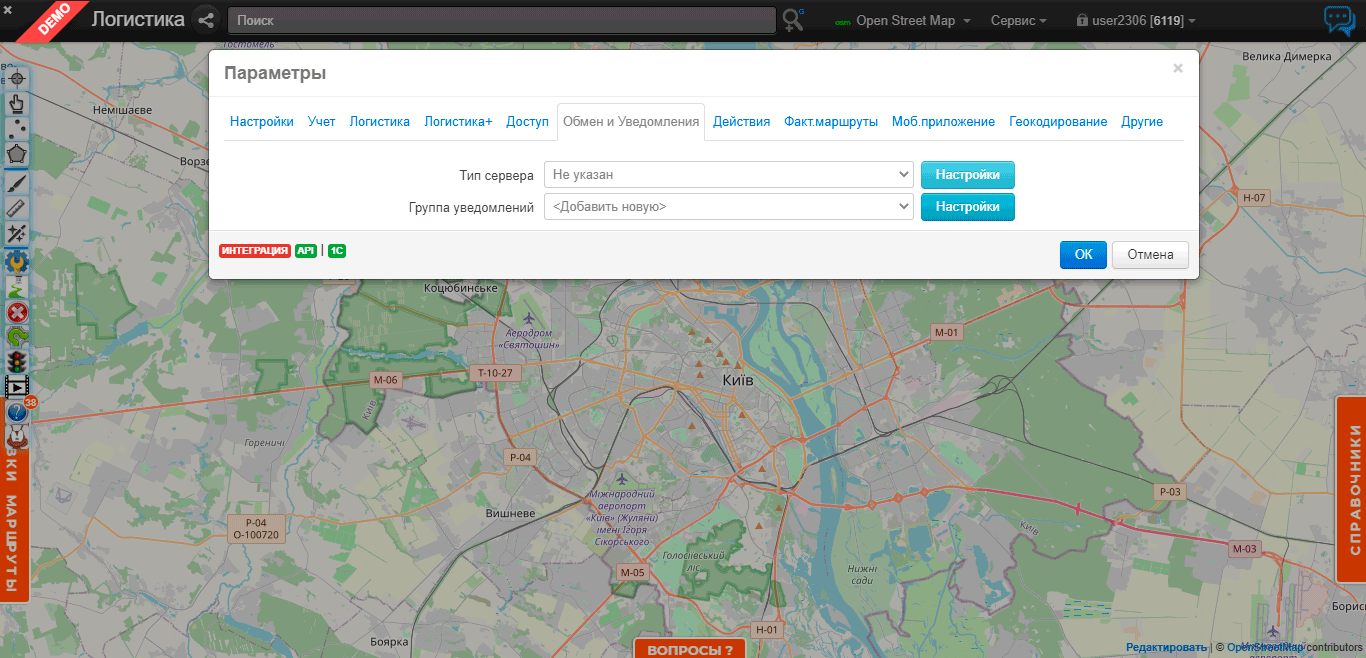Switch to the Геокодирование tab

(1058, 122)
